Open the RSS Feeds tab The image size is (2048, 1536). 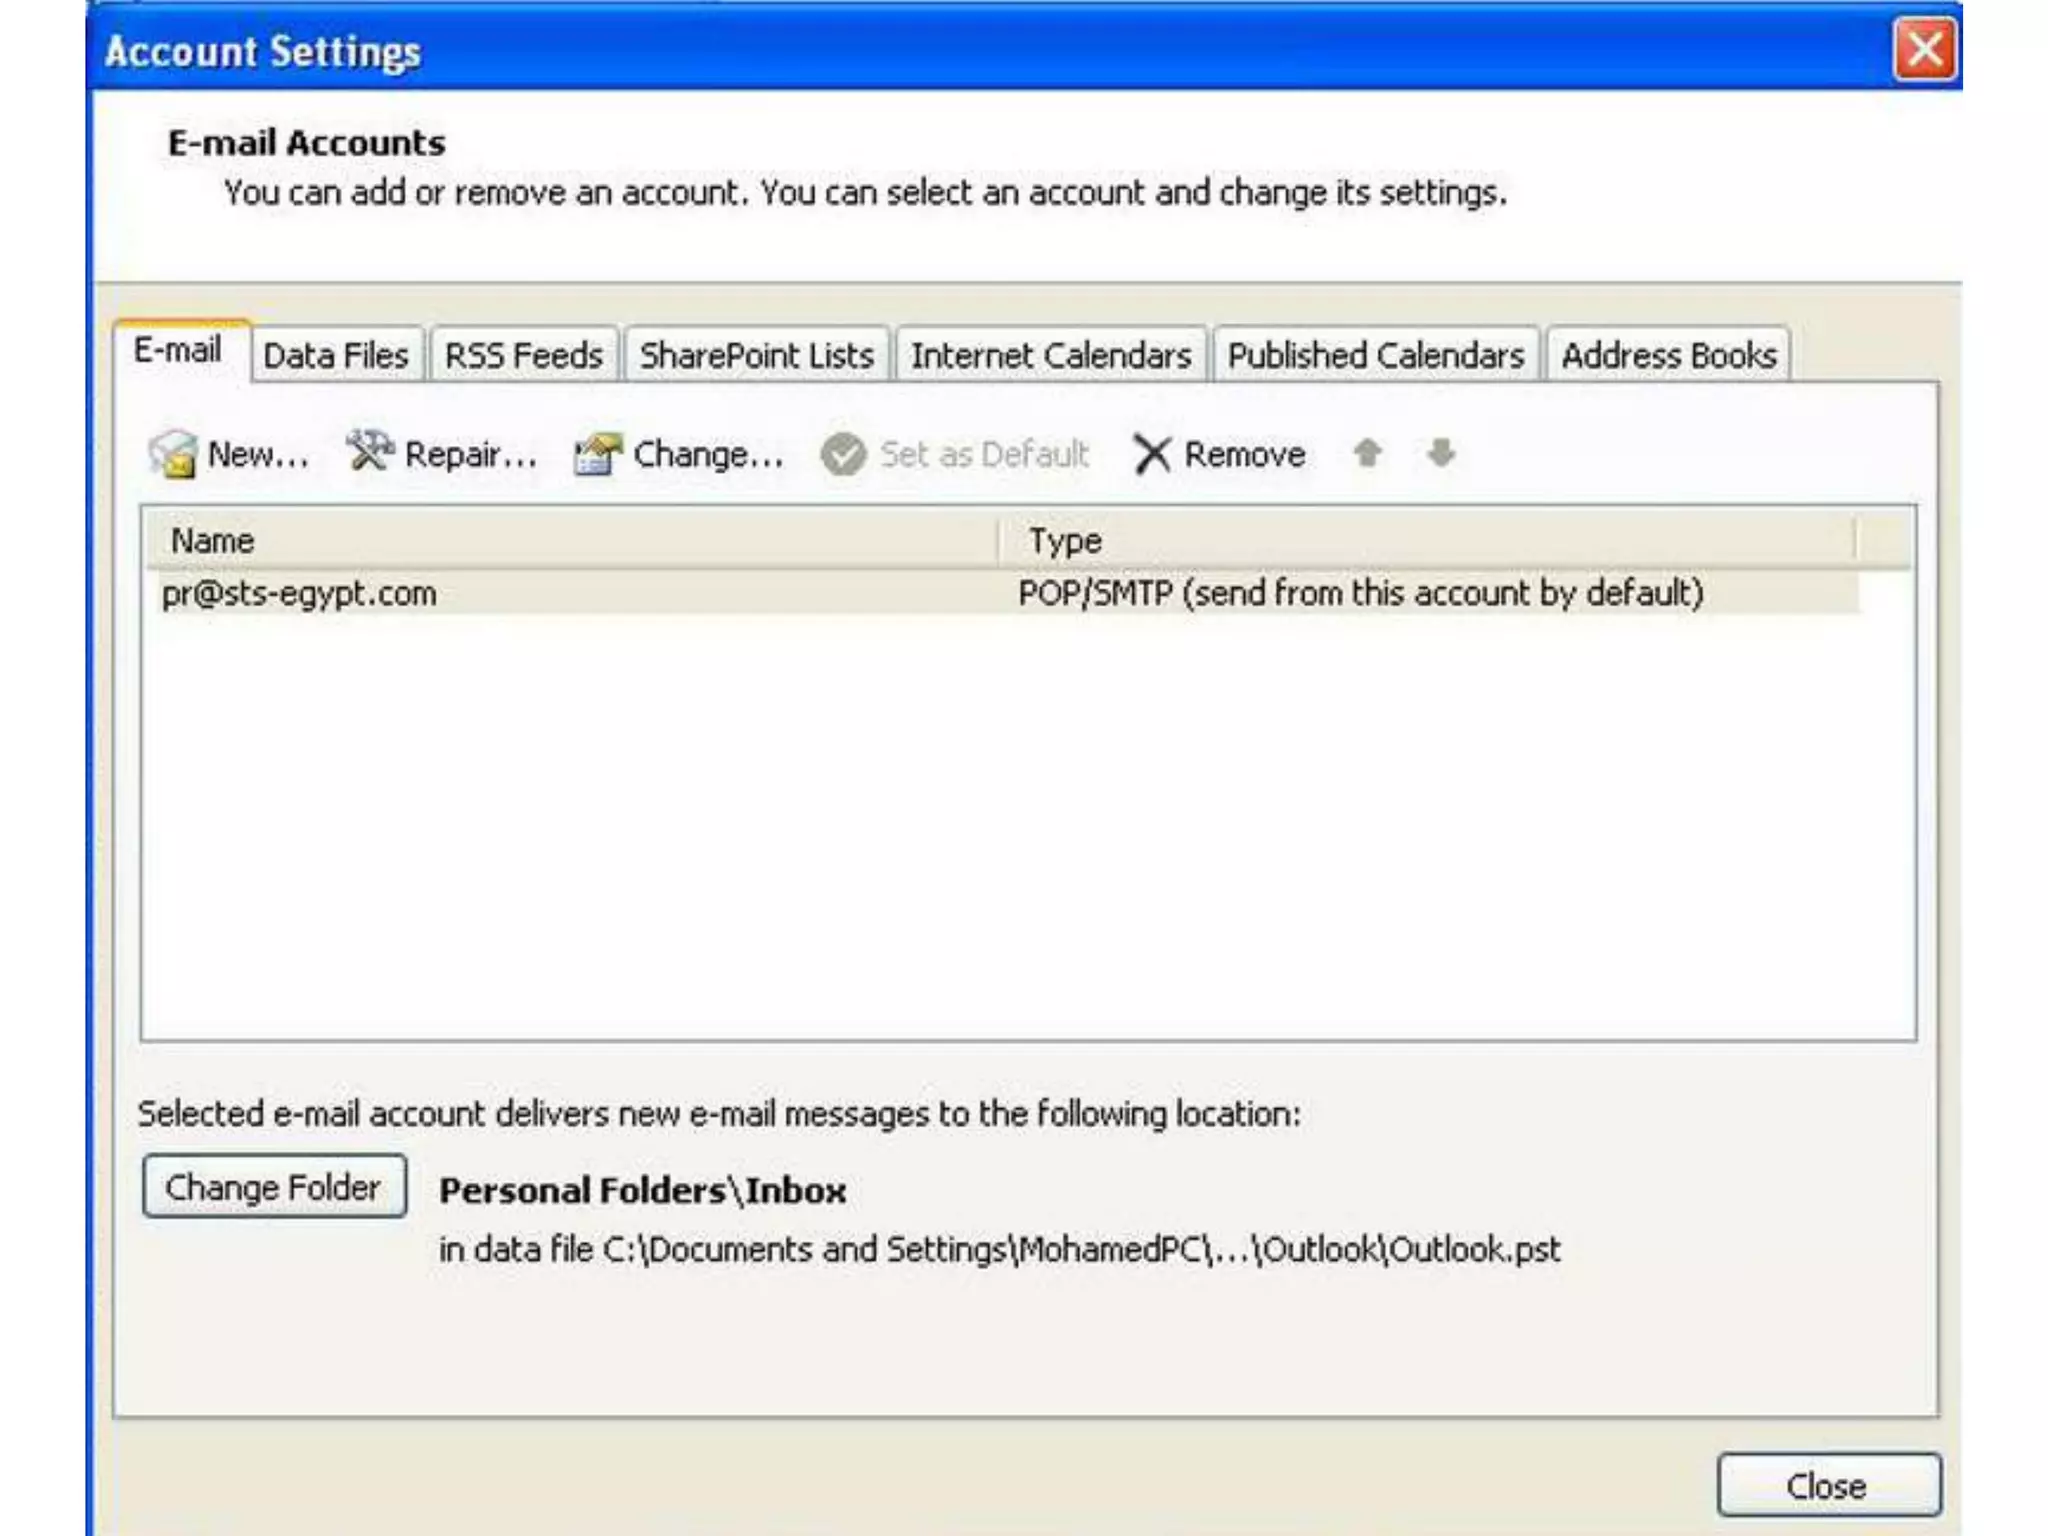click(524, 355)
